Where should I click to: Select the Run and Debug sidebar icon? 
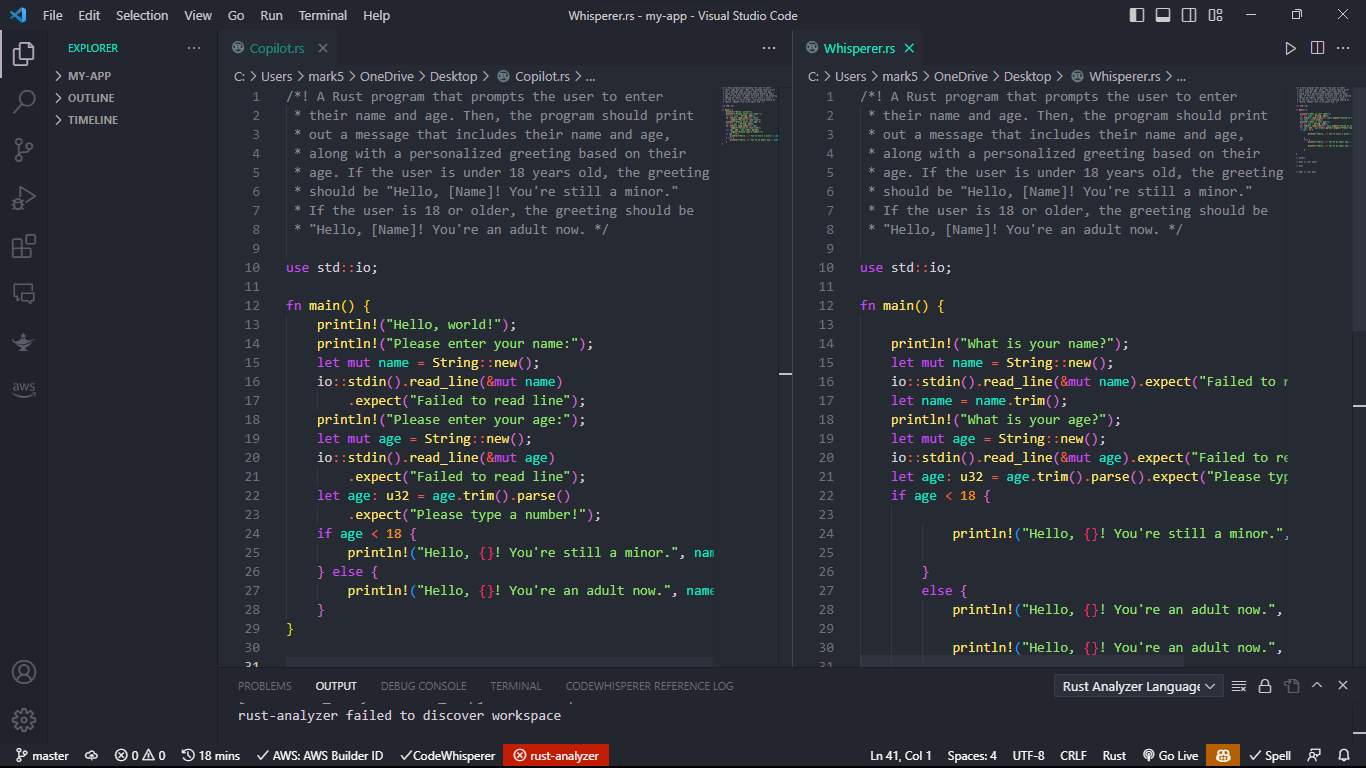24,198
